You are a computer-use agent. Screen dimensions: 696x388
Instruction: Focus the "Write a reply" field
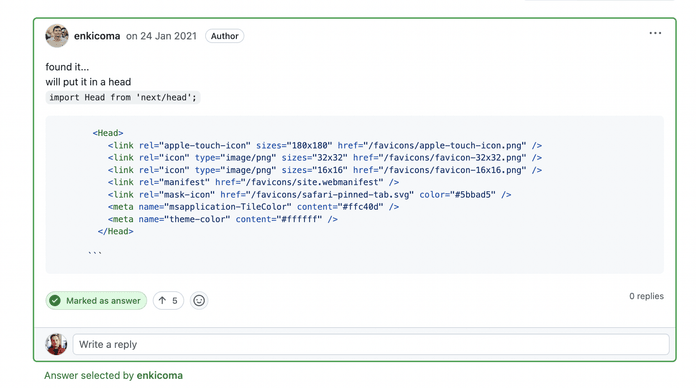[371, 344]
